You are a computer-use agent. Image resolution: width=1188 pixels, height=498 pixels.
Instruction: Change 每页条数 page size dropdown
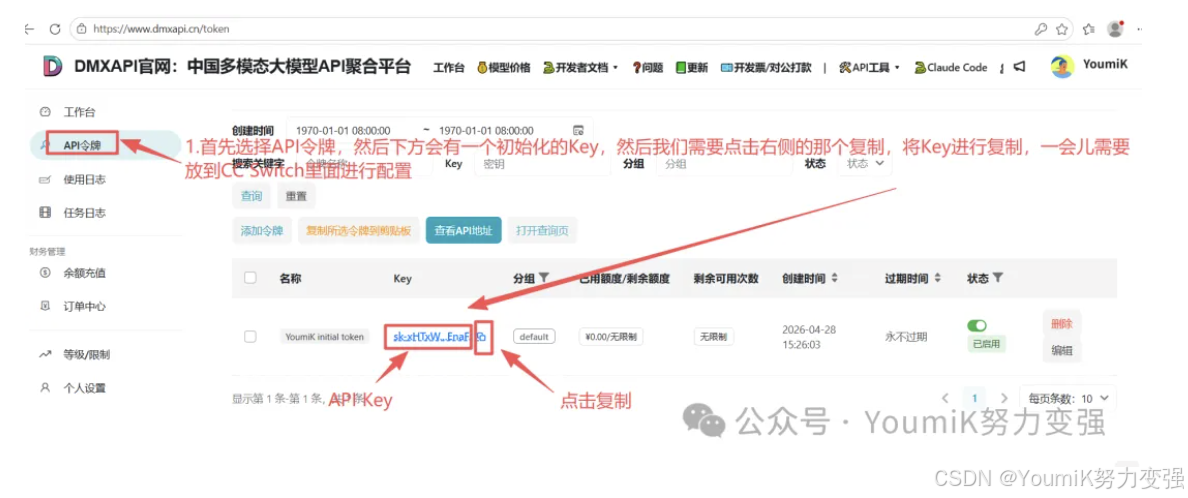(x=1067, y=398)
